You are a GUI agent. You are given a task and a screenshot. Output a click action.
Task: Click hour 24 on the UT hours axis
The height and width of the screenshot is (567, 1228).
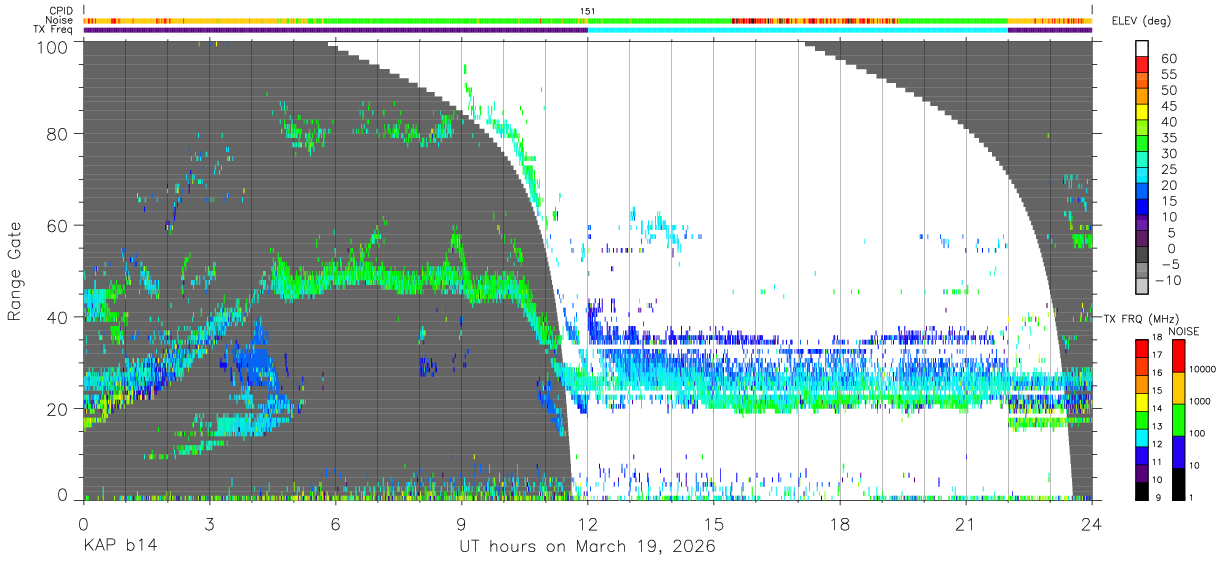[1092, 524]
